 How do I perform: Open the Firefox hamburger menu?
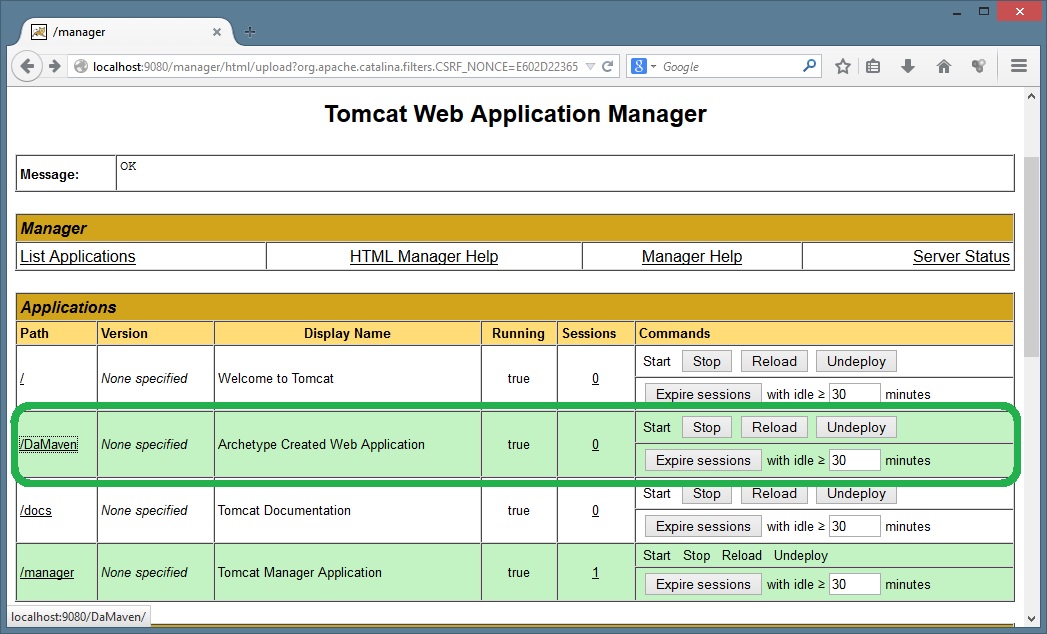1019,66
